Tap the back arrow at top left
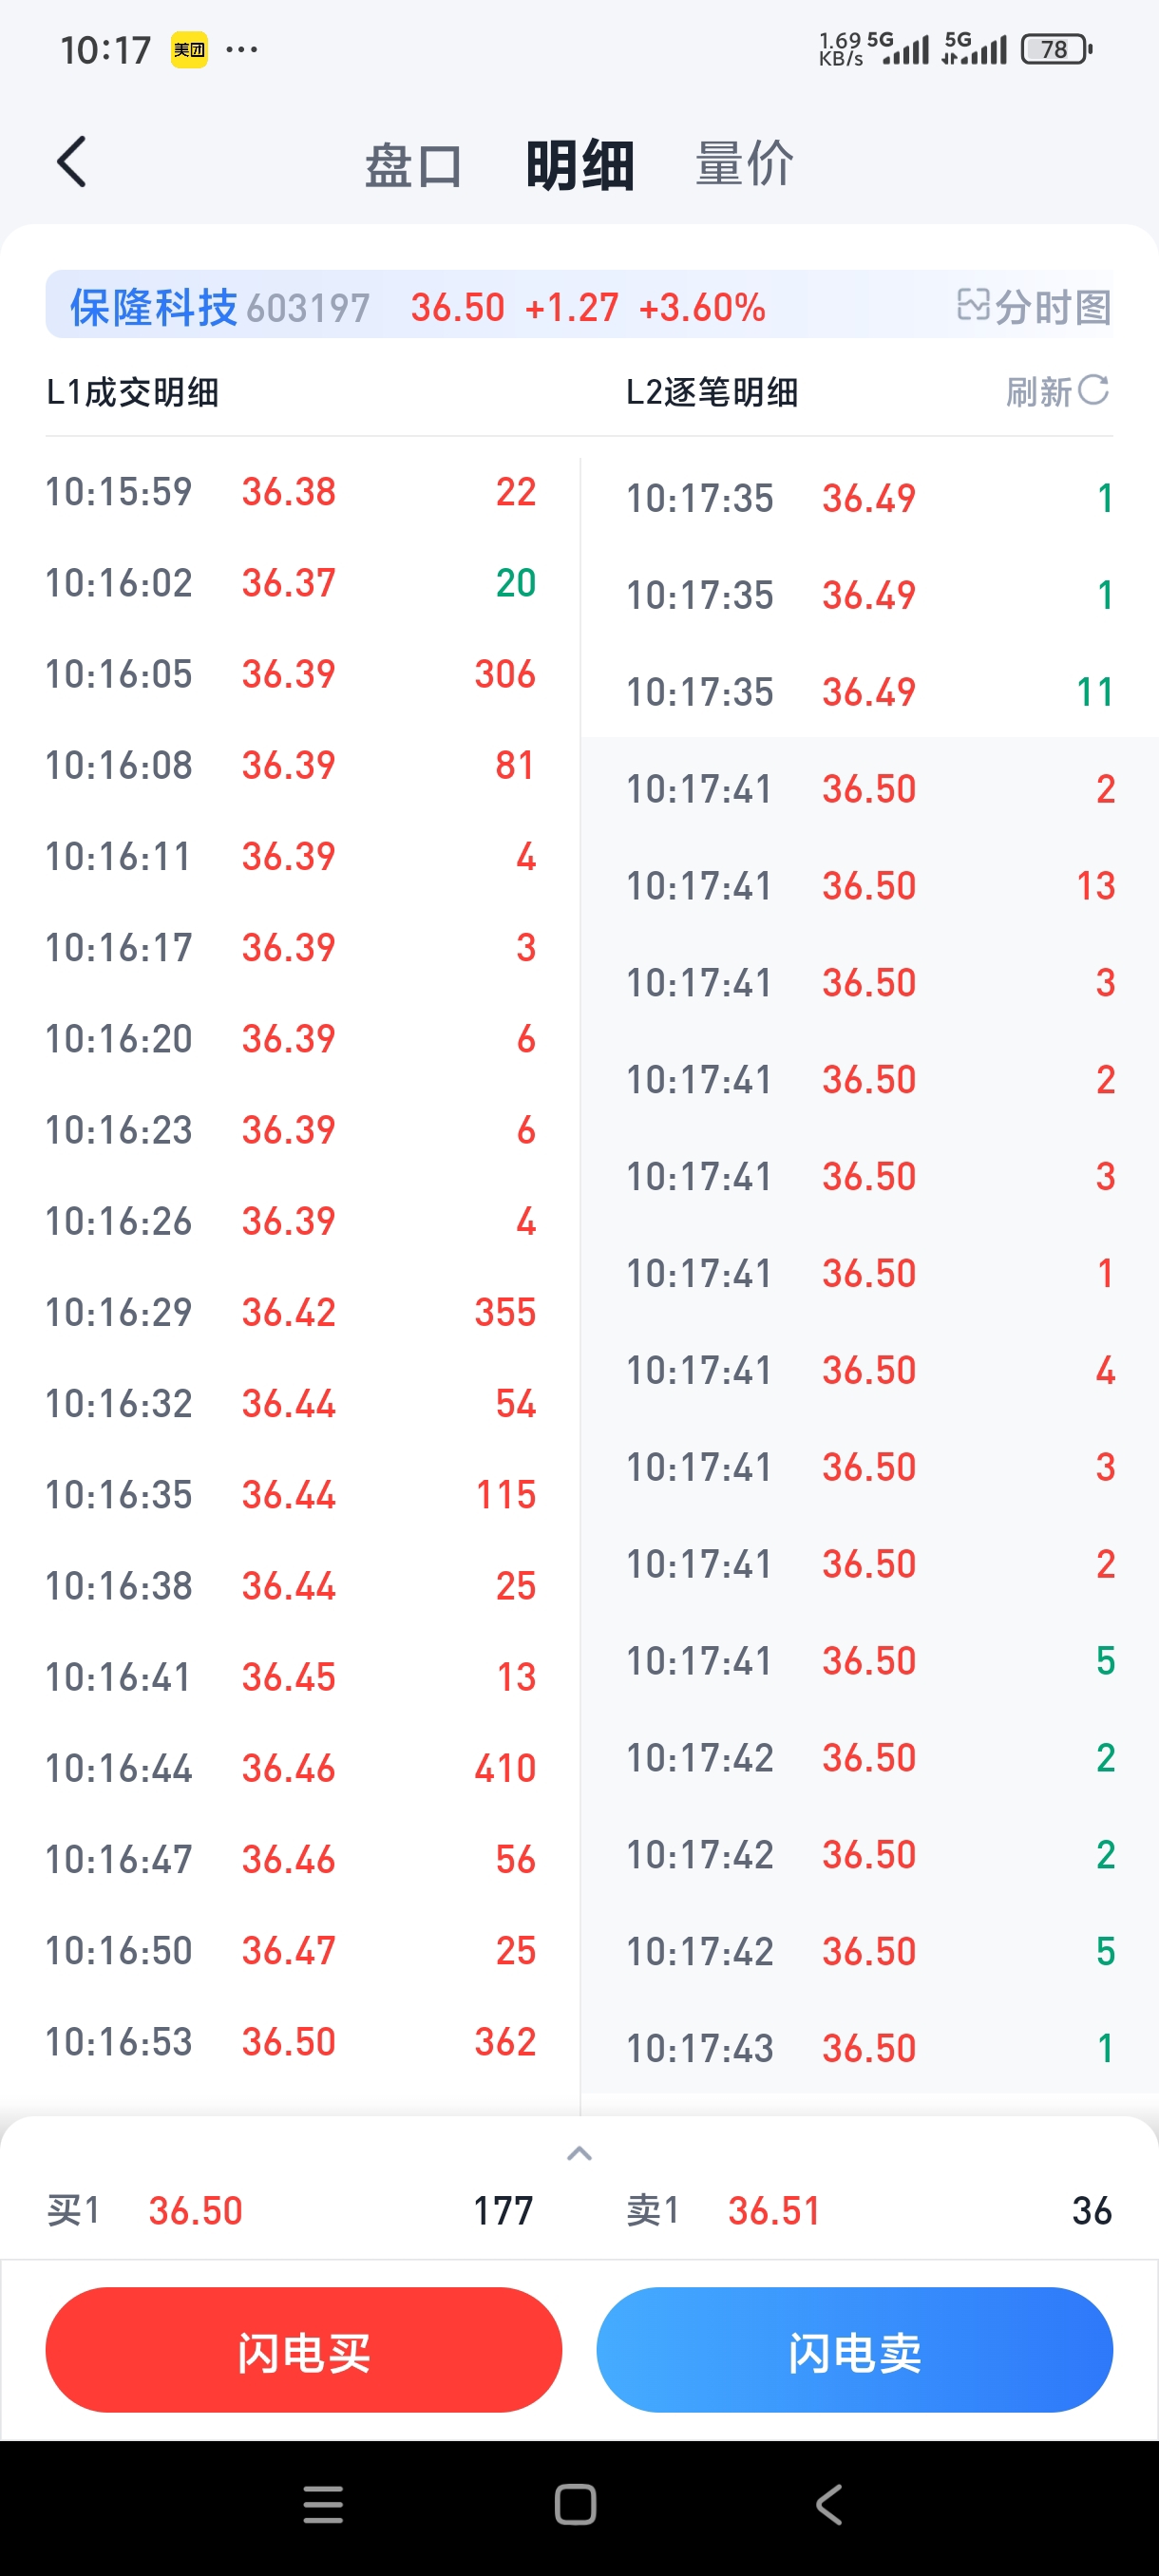The height and width of the screenshot is (2576, 1159). coord(72,162)
